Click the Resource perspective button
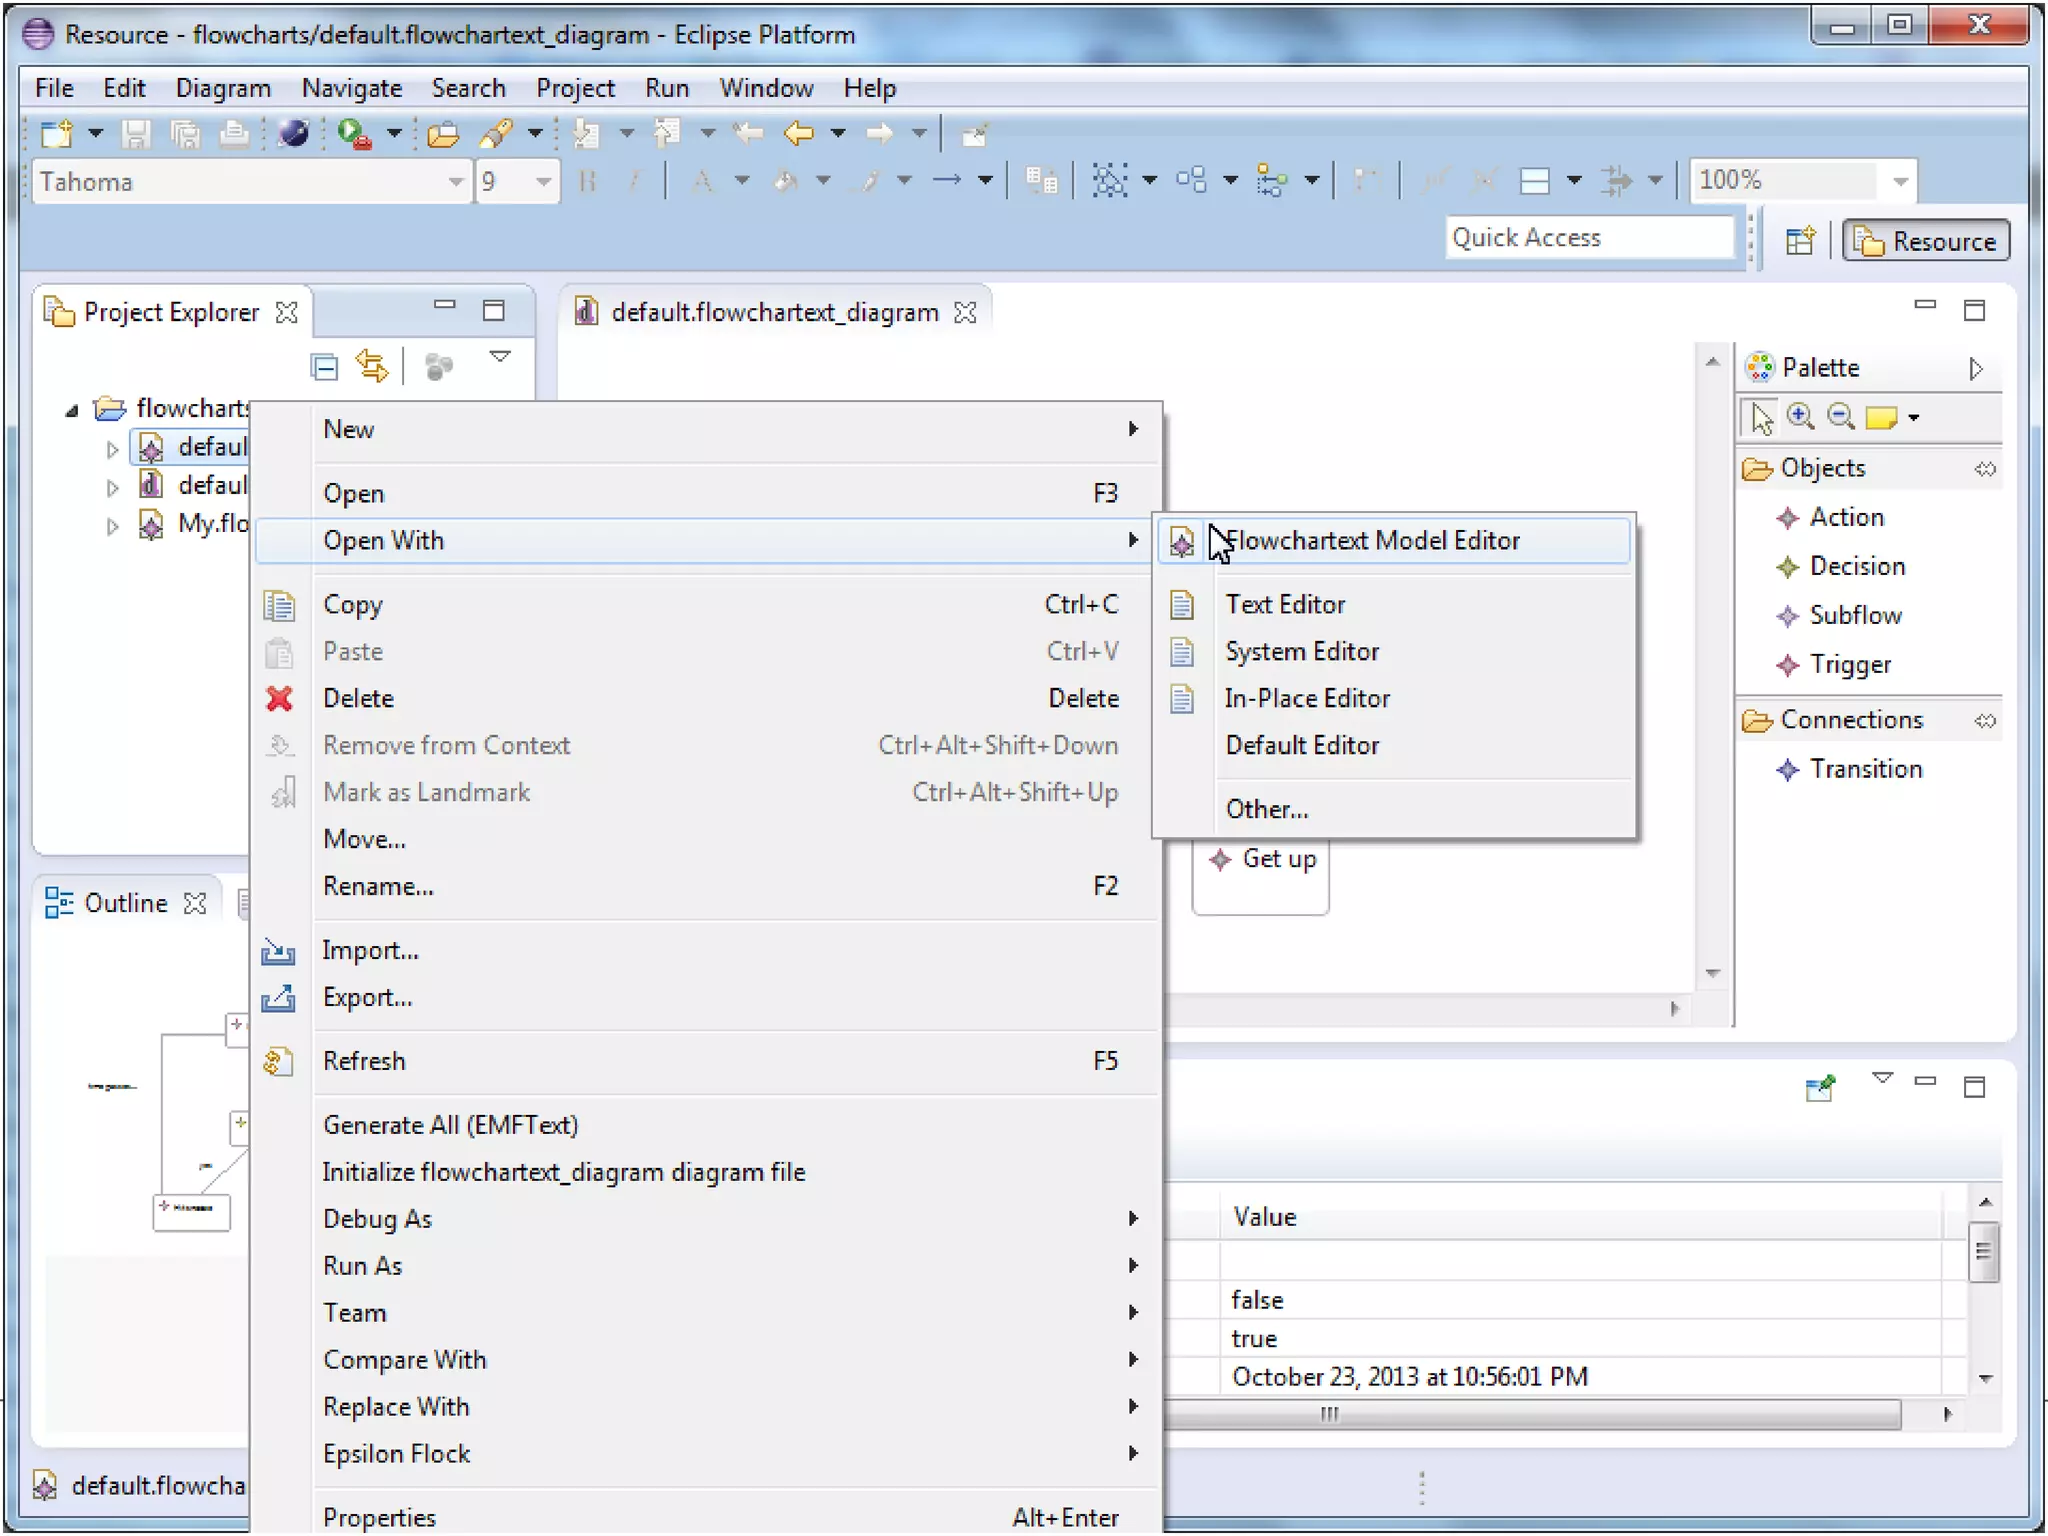 (x=1926, y=241)
